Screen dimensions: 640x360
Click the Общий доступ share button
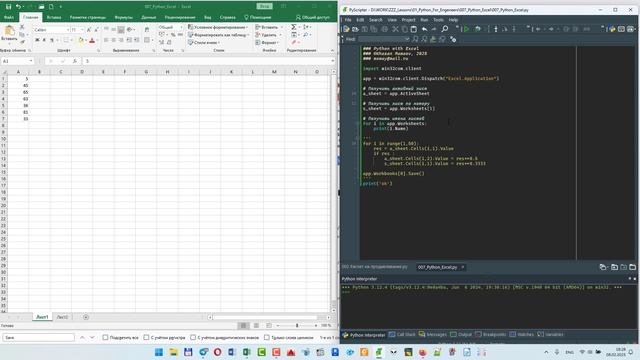313,17
